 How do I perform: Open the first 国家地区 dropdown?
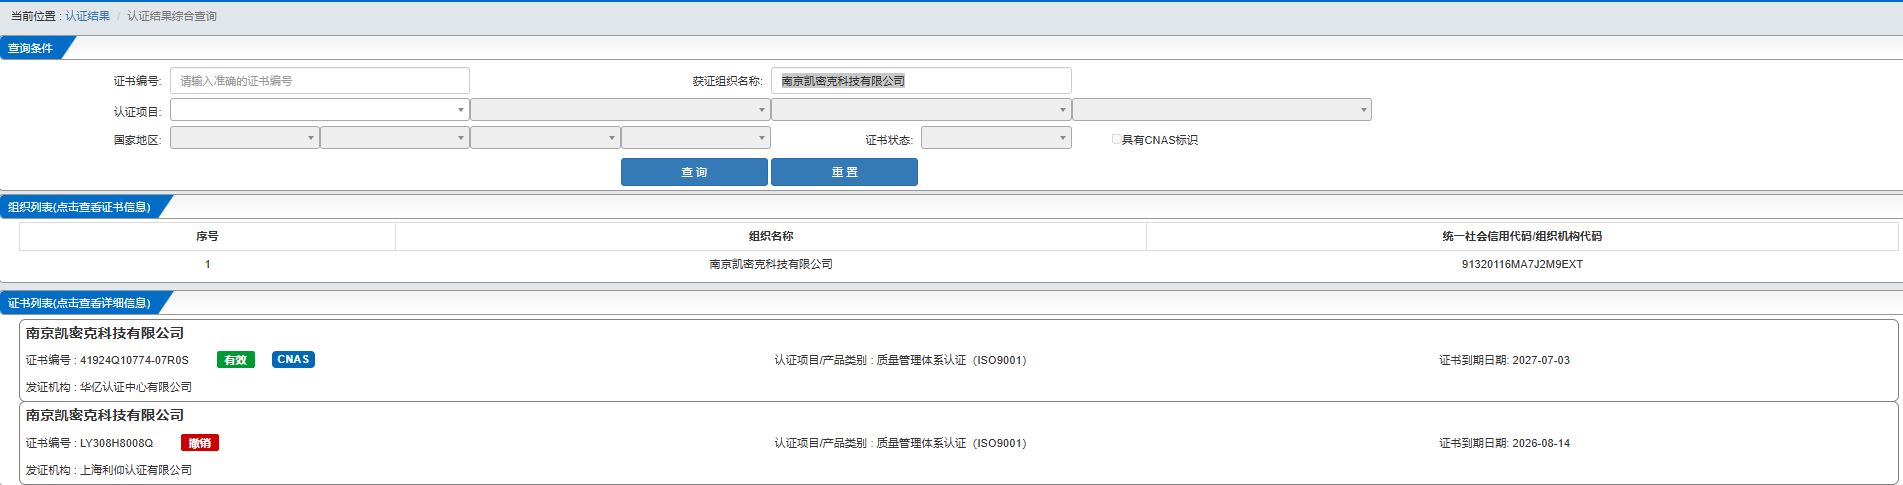click(x=245, y=138)
